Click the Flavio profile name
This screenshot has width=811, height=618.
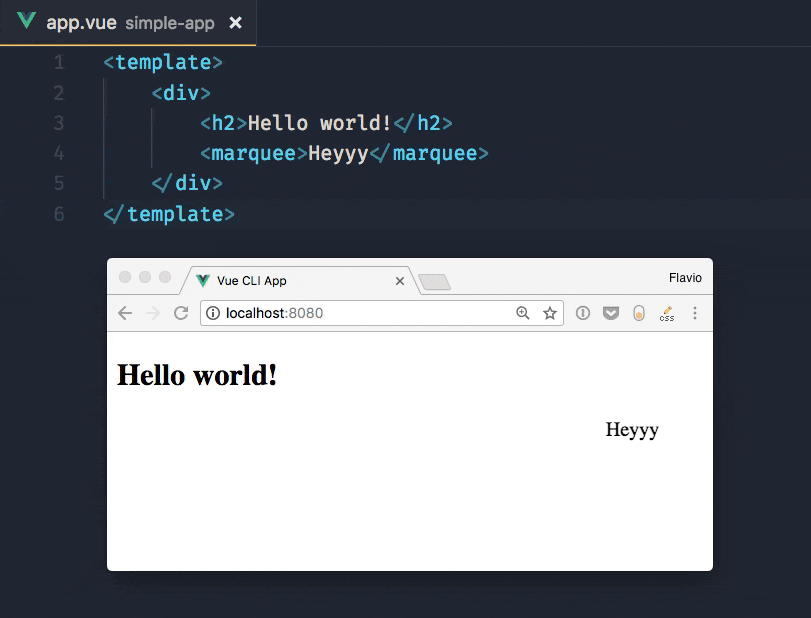click(x=685, y=277)
